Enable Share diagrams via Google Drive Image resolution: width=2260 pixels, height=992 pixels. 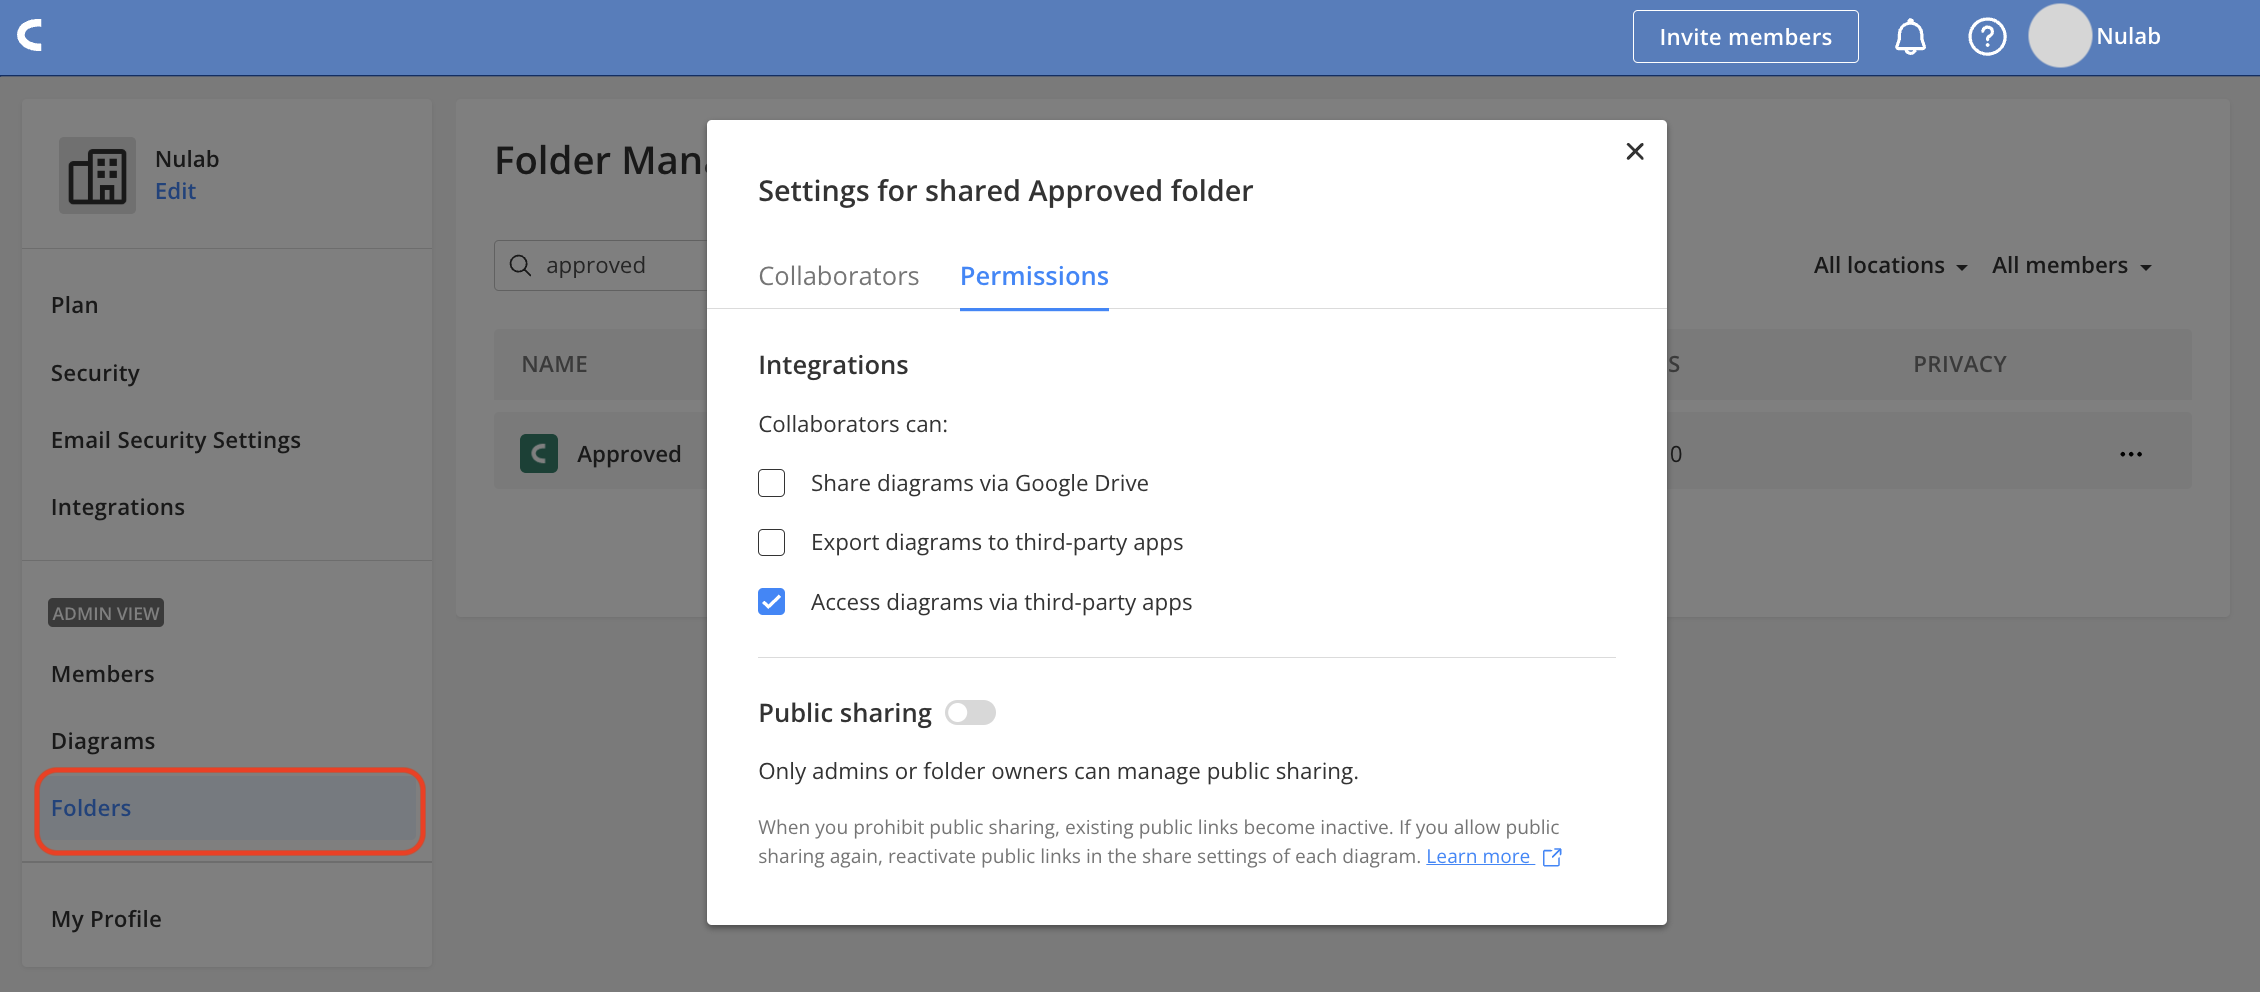pos(771,483)
